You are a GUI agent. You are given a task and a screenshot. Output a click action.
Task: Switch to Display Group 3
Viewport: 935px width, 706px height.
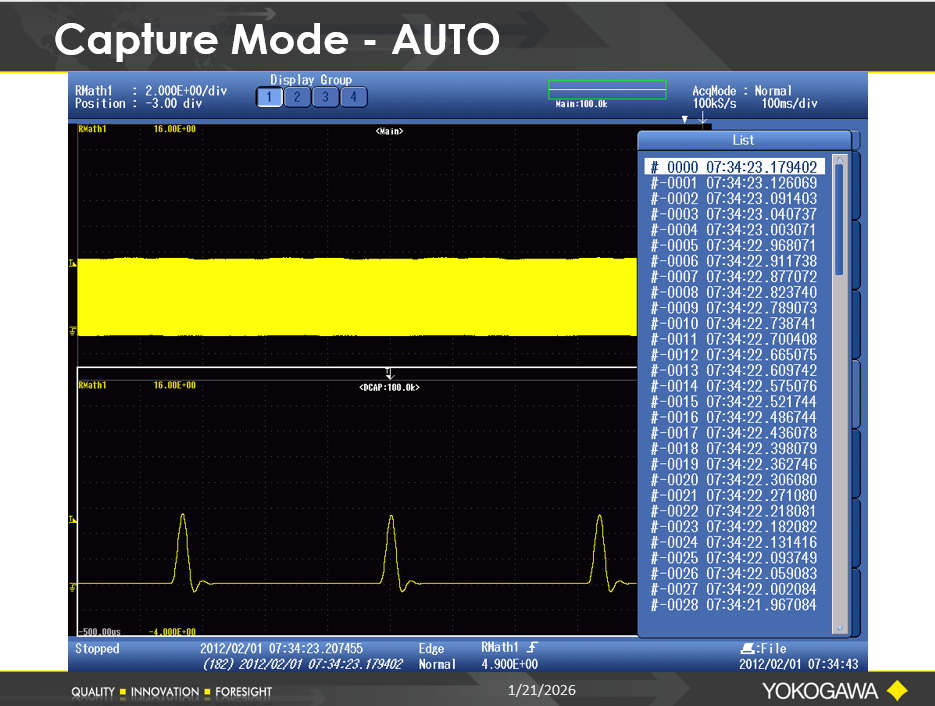[325, 97]
